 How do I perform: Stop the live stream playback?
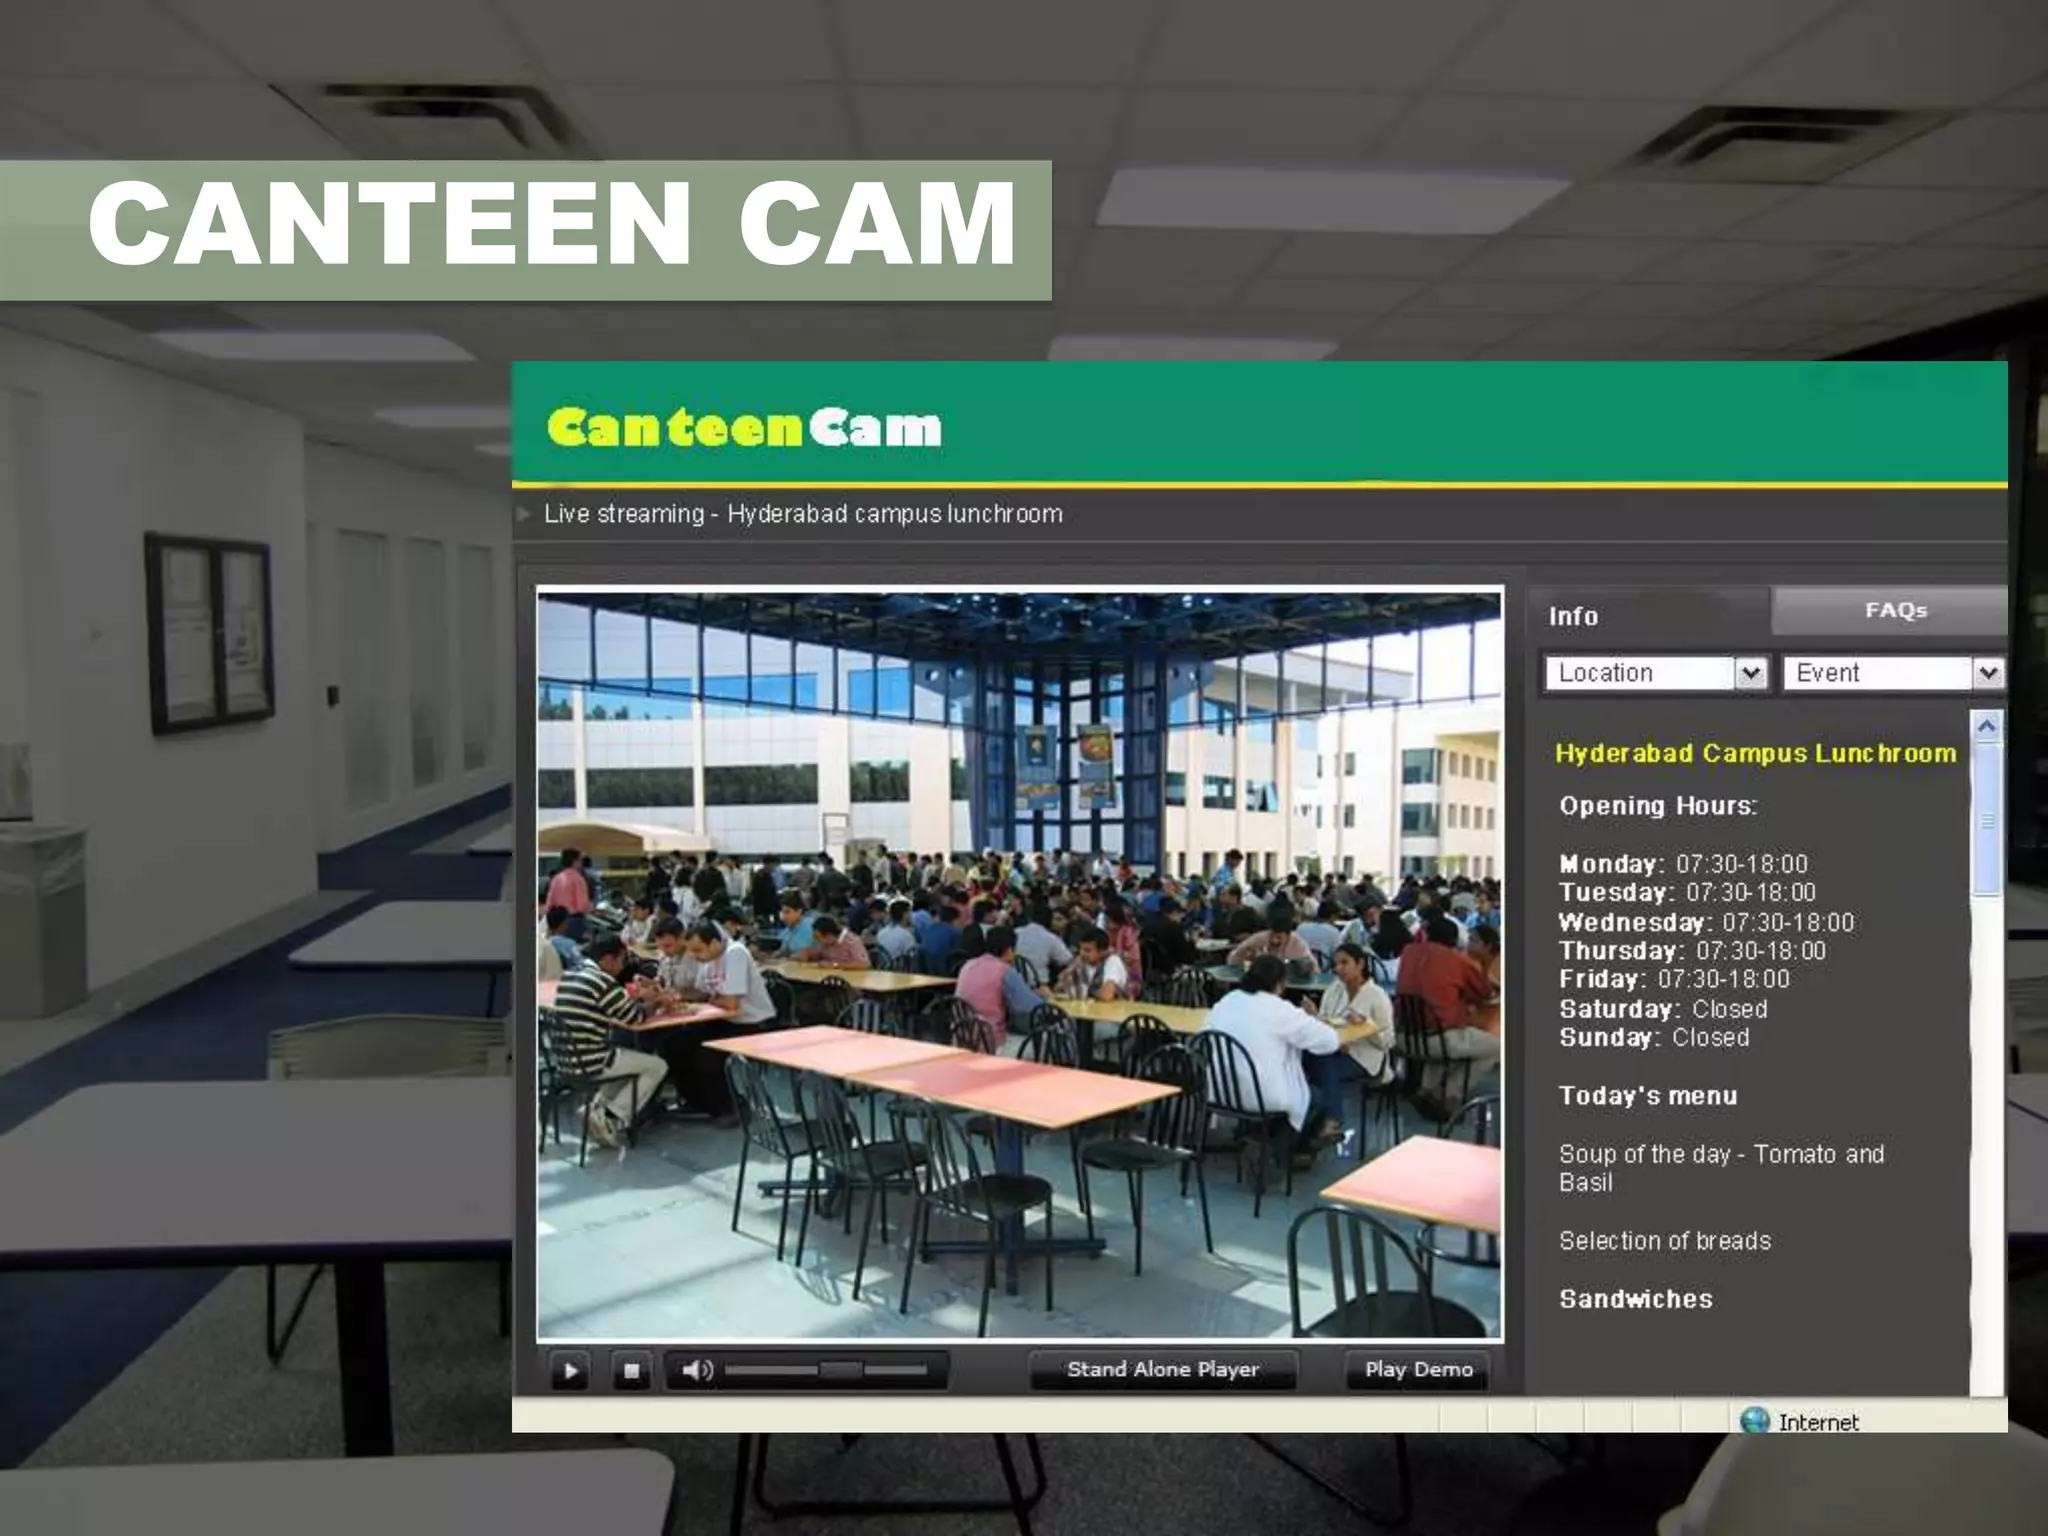point(631,1370)
